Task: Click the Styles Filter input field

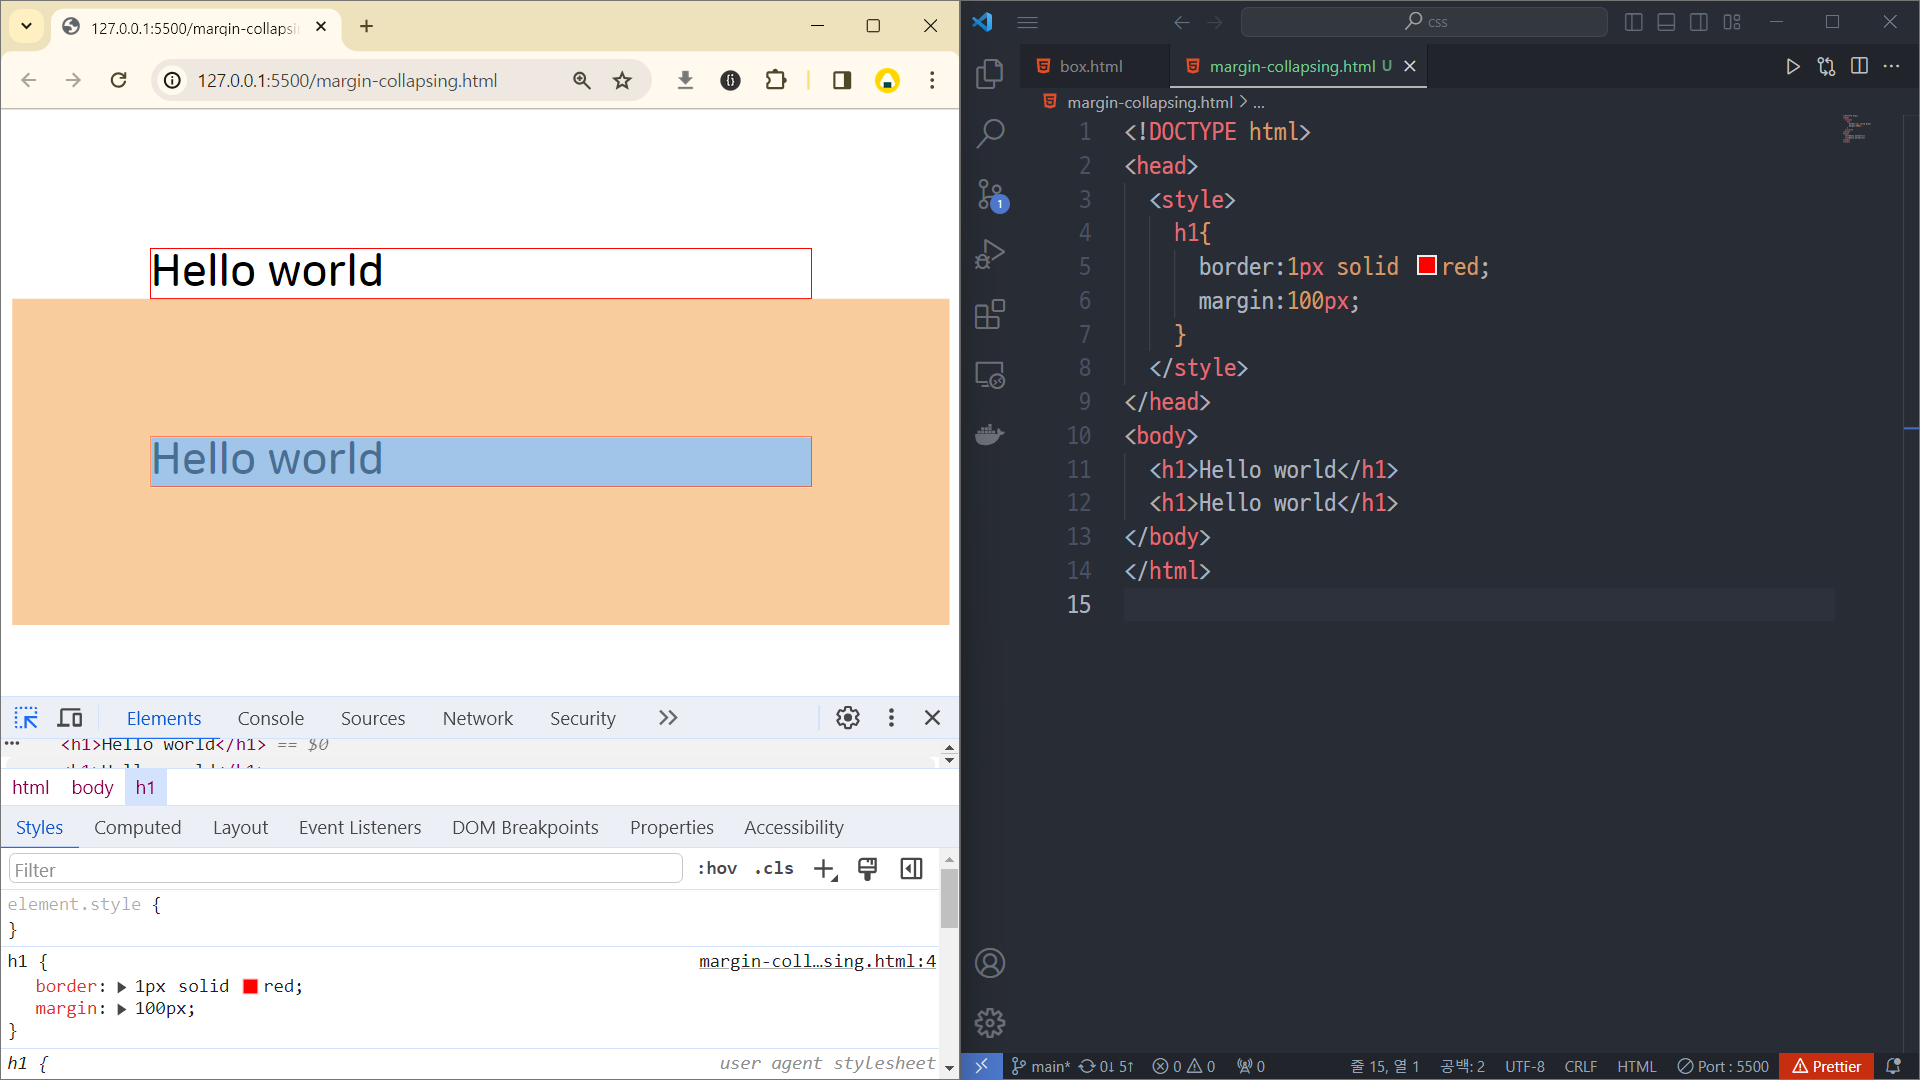Action: point(345,869)
